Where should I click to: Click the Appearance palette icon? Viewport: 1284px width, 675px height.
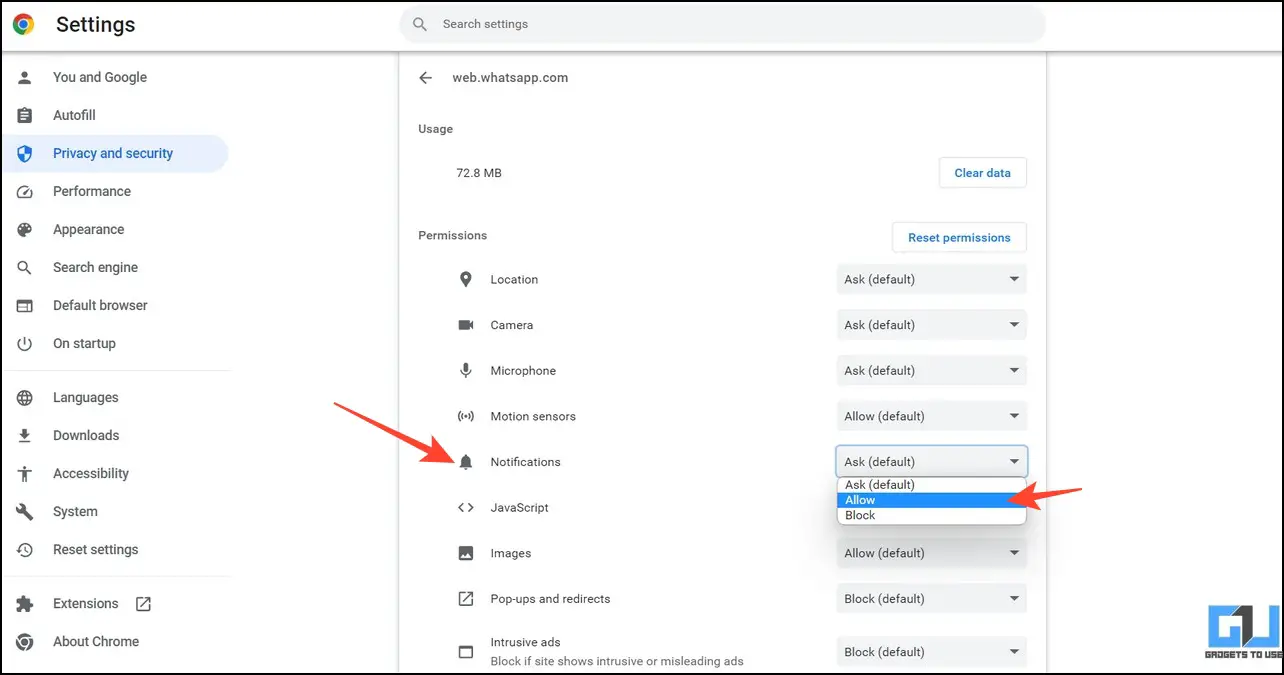point(25,229)
